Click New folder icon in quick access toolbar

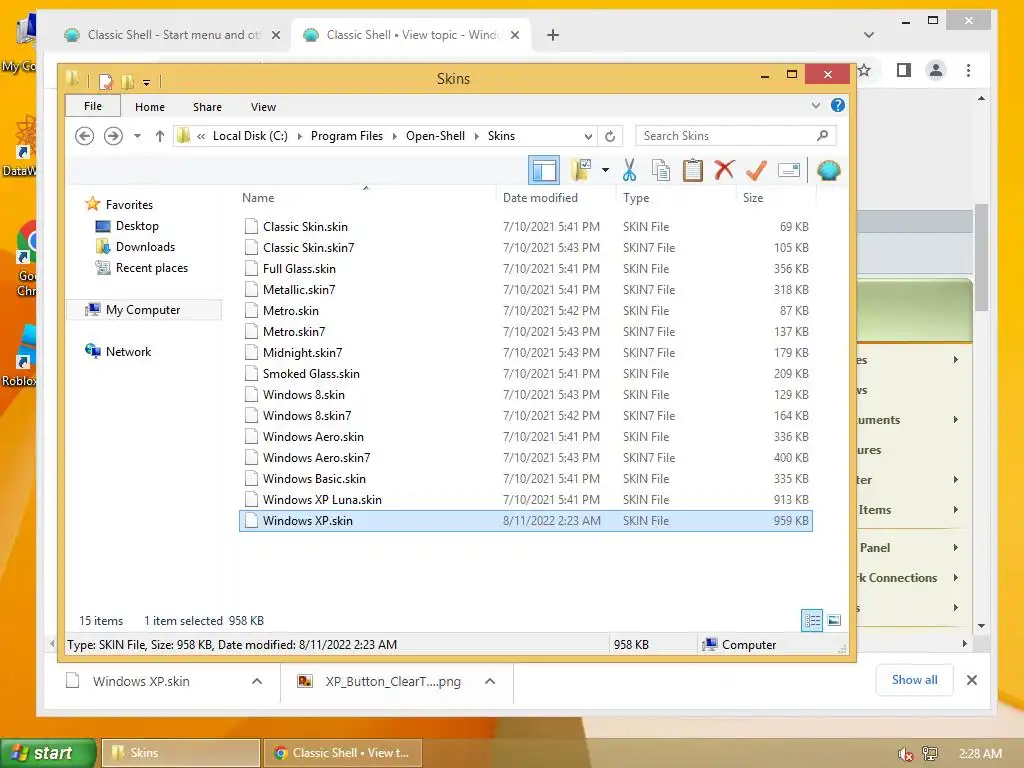pos(127,82)
